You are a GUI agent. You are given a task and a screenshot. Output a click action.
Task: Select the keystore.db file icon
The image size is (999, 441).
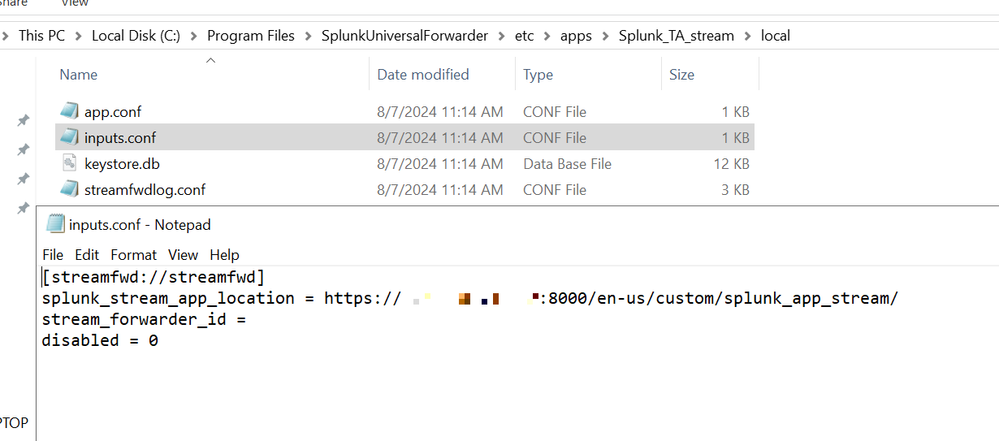click(69, 164)
